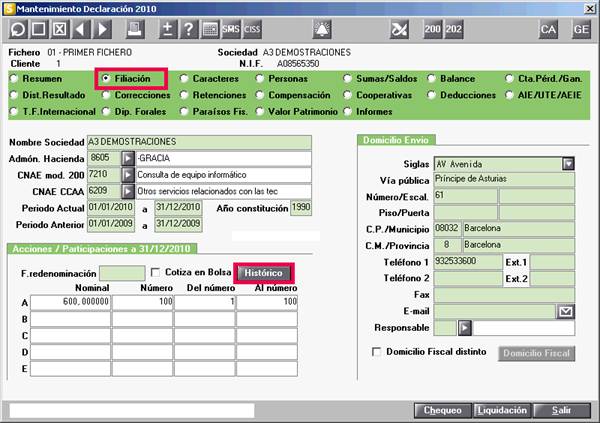Check Domicilio Fiscal distinto checkbox
This screenshot has height=423, width=600.
[x=377, y=351]
